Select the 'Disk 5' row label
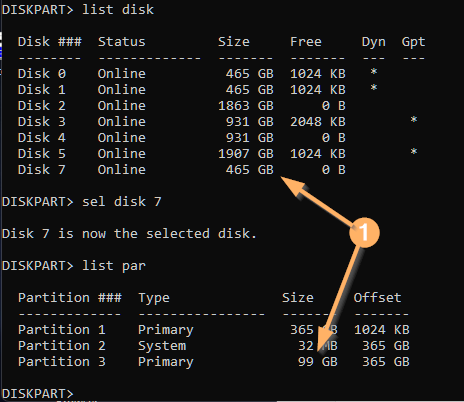Image resolution: width=464 pixels, height=402 pixels. [42, 154]
